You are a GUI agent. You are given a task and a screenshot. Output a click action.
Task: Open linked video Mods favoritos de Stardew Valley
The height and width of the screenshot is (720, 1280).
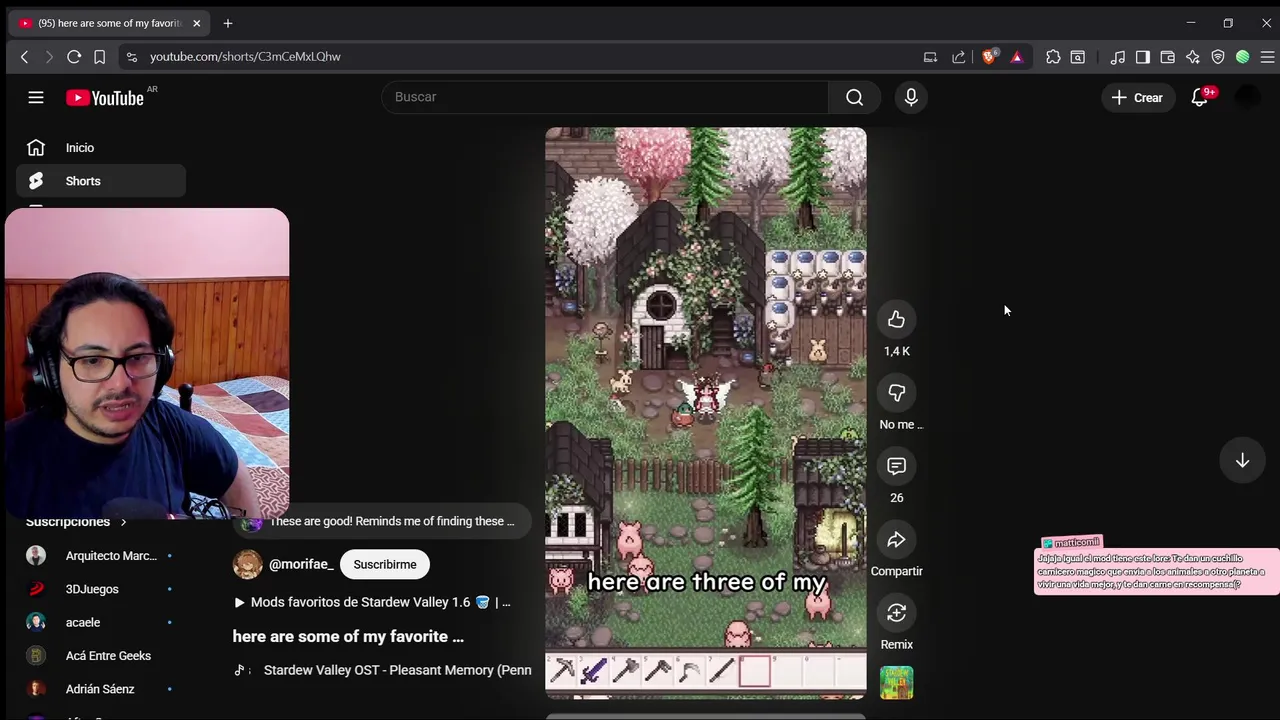372,602
